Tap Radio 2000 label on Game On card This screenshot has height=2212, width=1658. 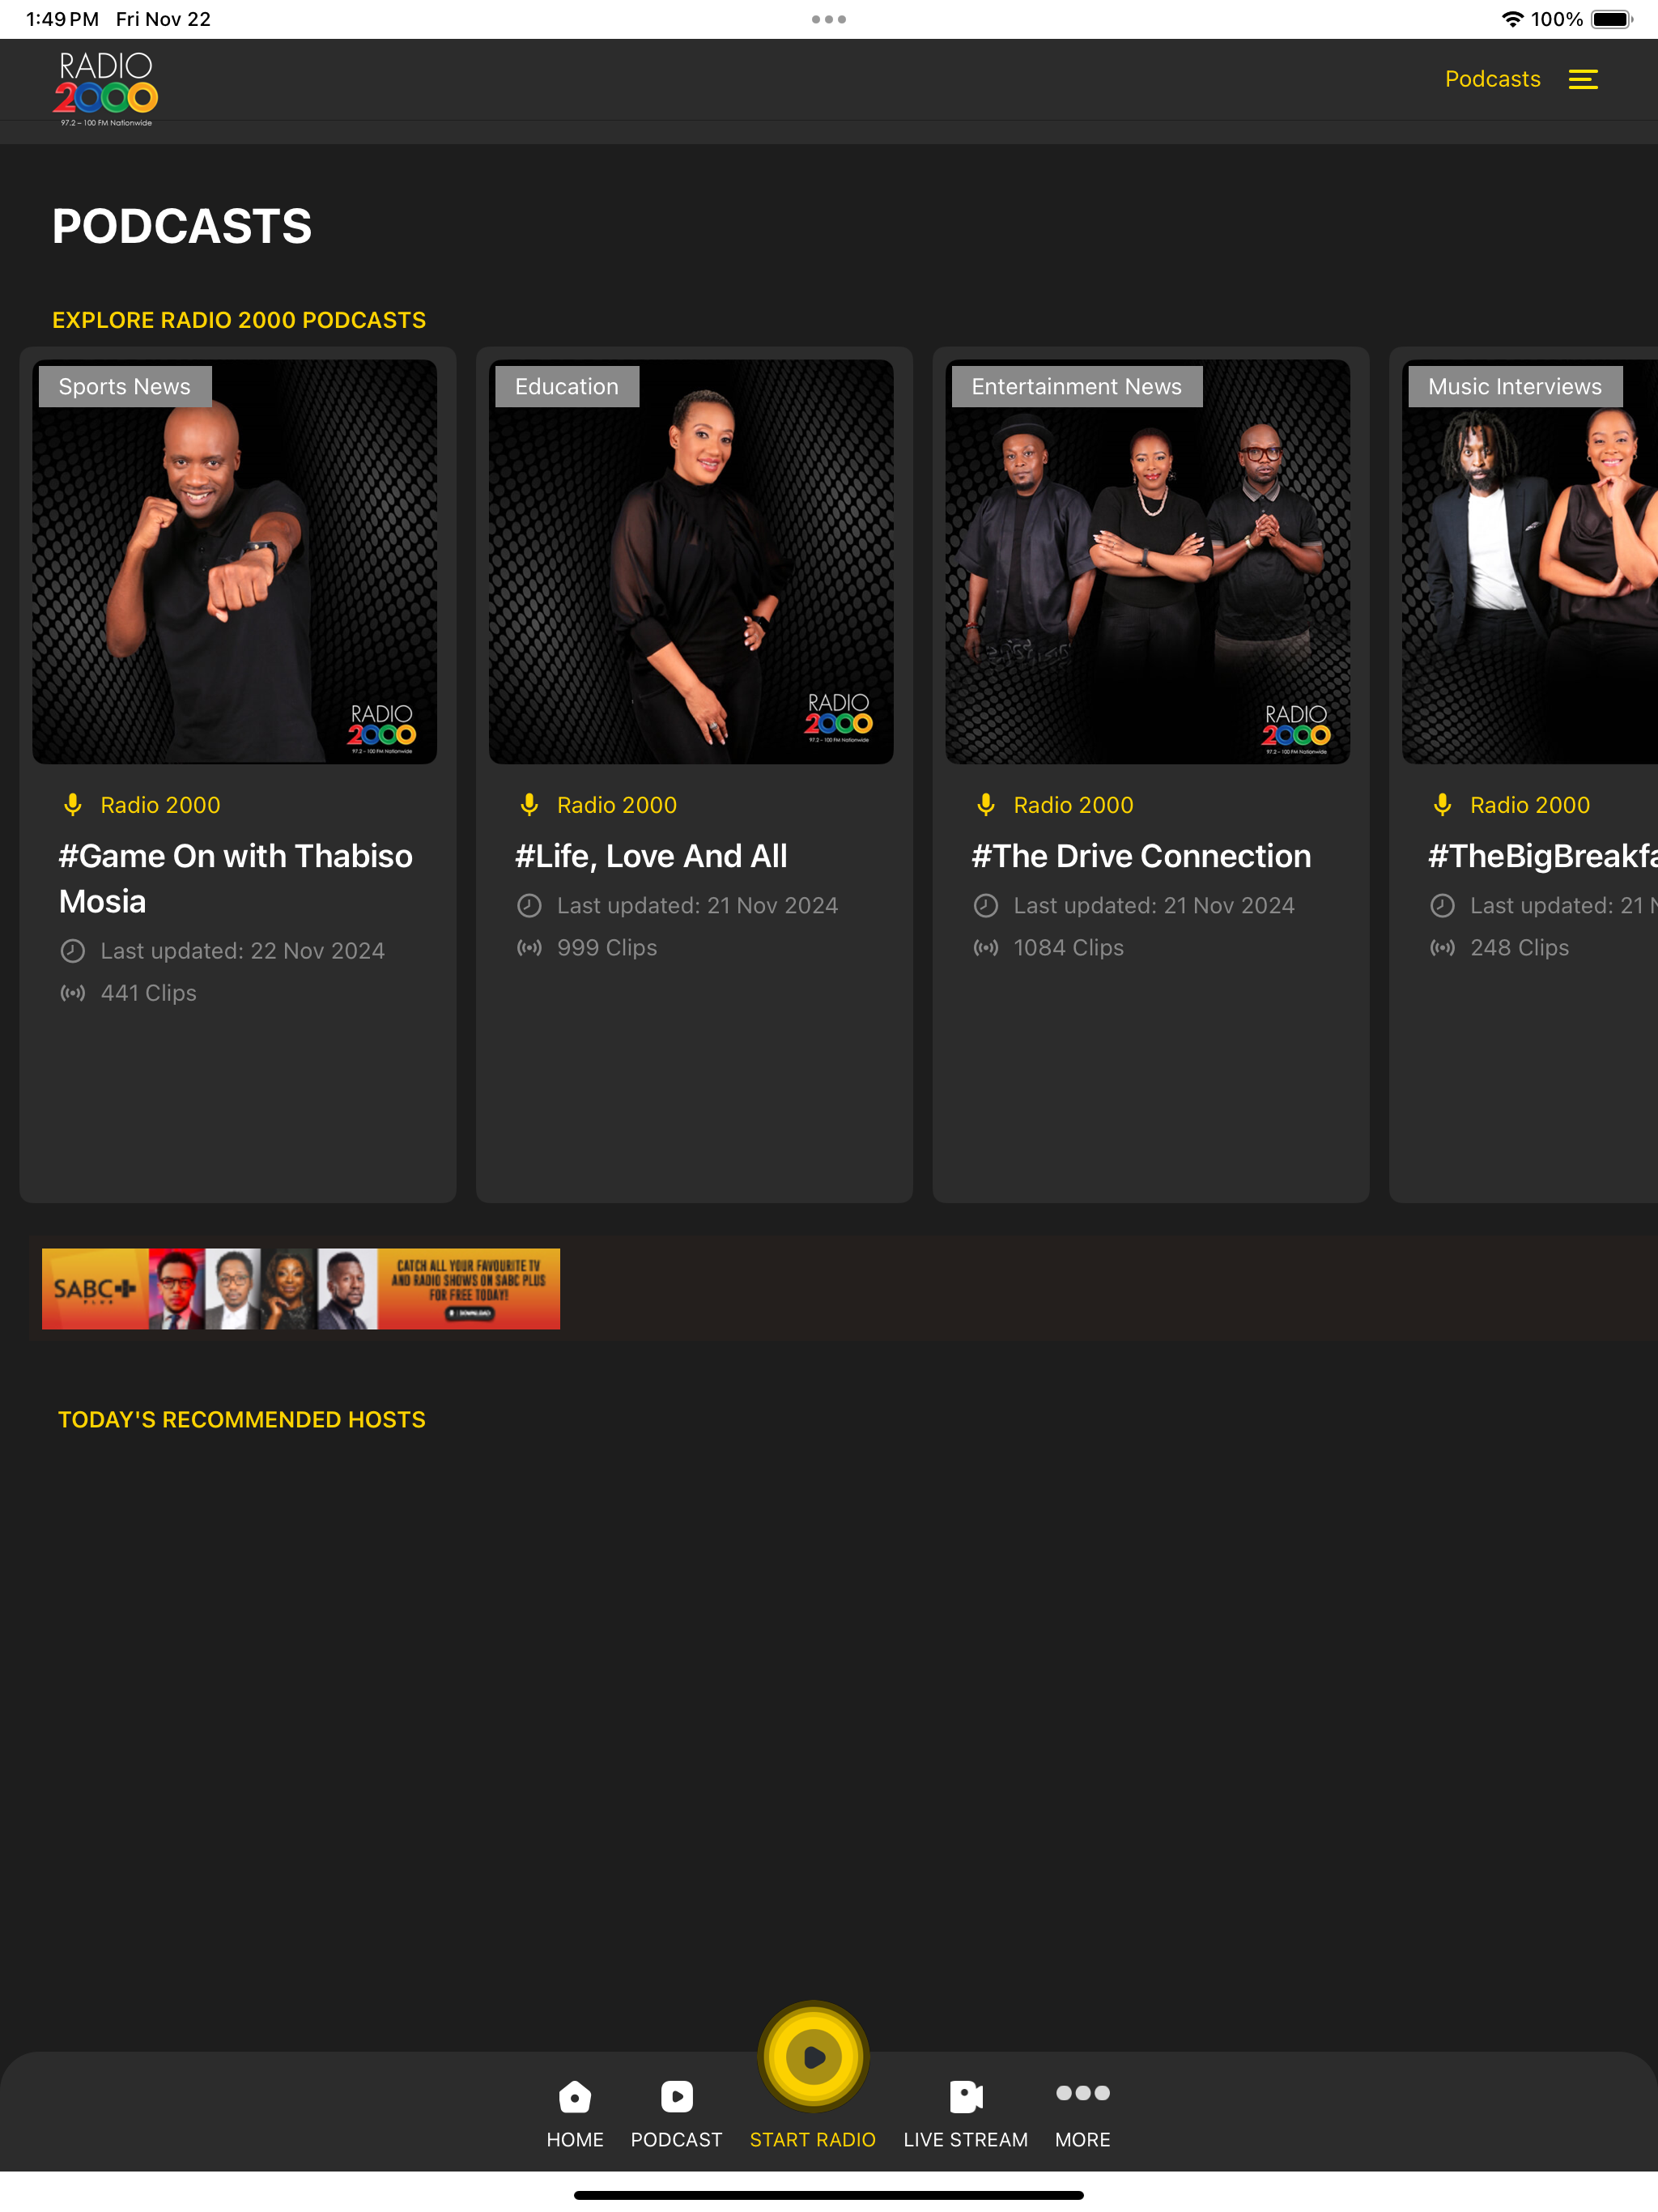point(161,805)
